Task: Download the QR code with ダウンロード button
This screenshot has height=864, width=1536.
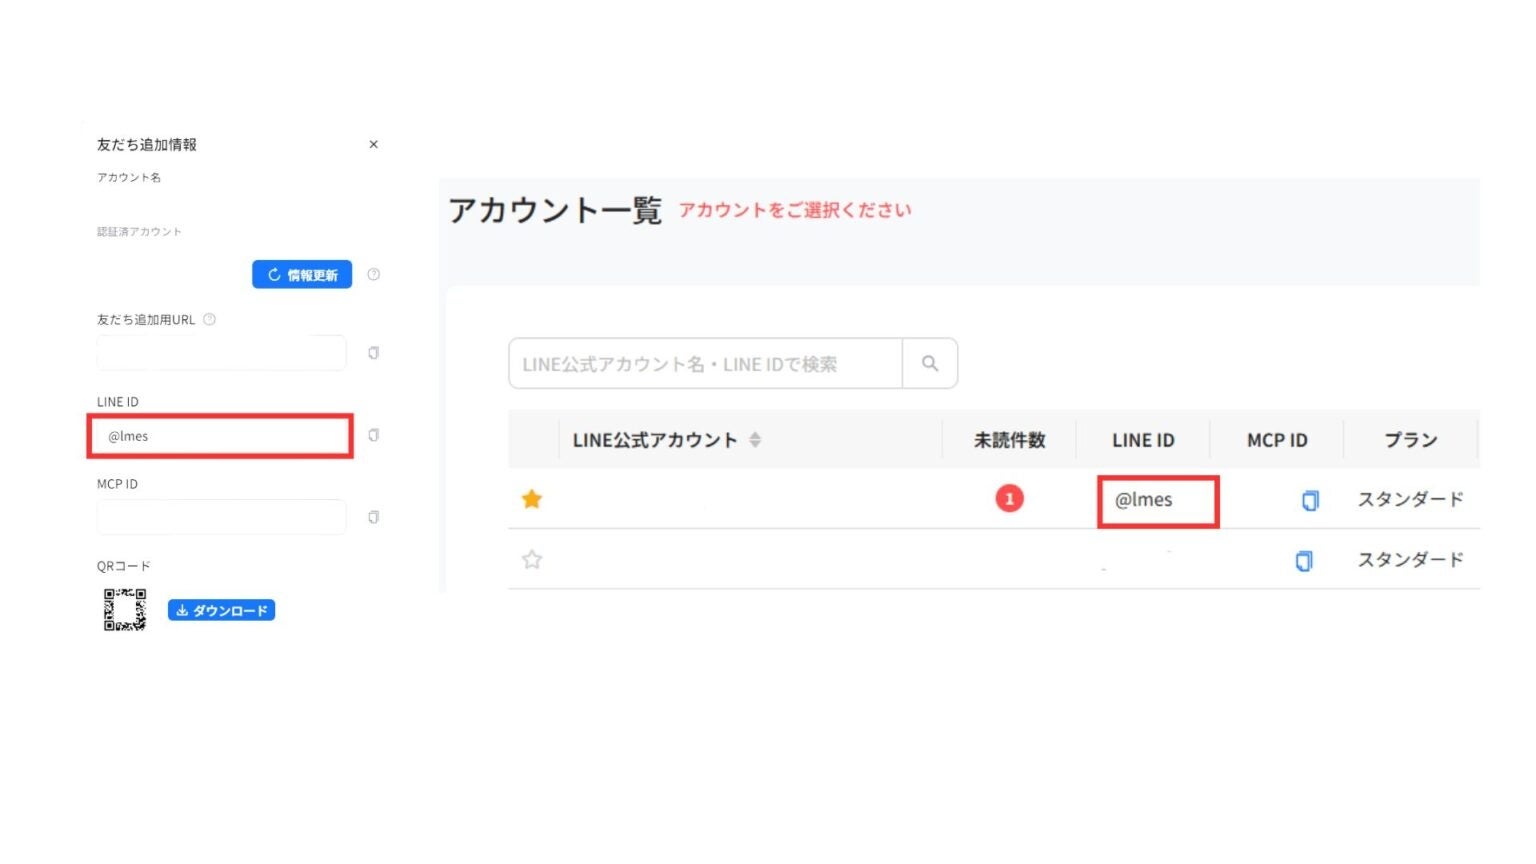Action: click(221, 610)
